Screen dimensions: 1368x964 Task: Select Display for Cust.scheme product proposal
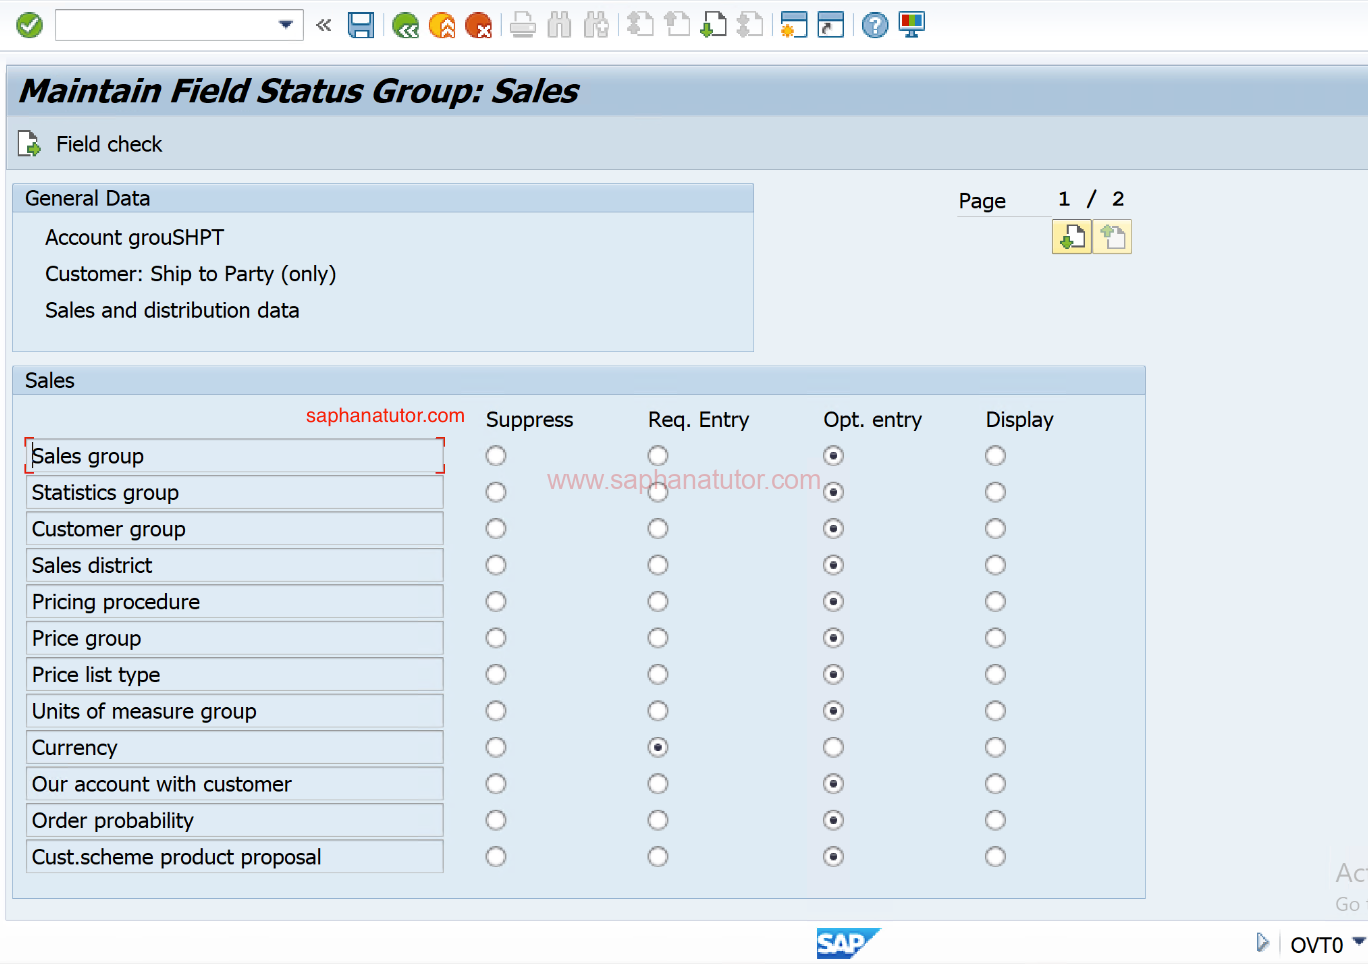995,857
